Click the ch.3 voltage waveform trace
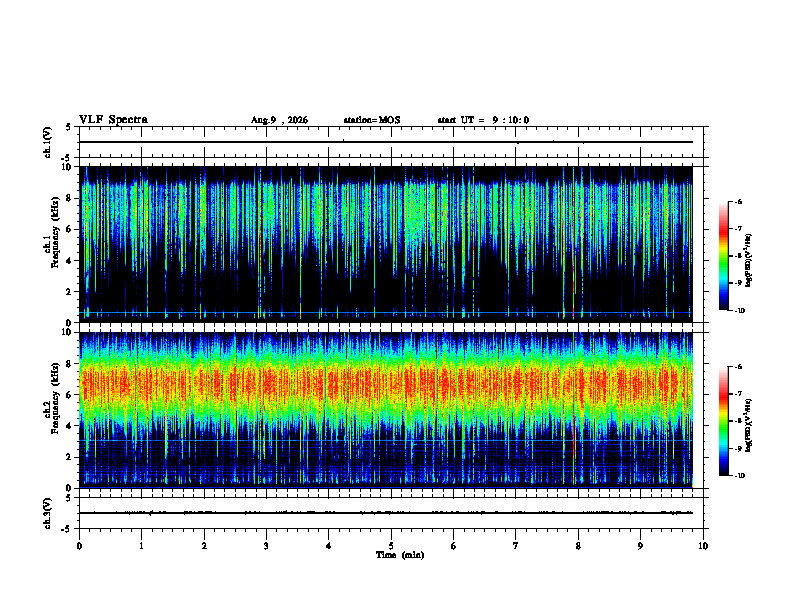792x612 pixels. pos(386,513)
